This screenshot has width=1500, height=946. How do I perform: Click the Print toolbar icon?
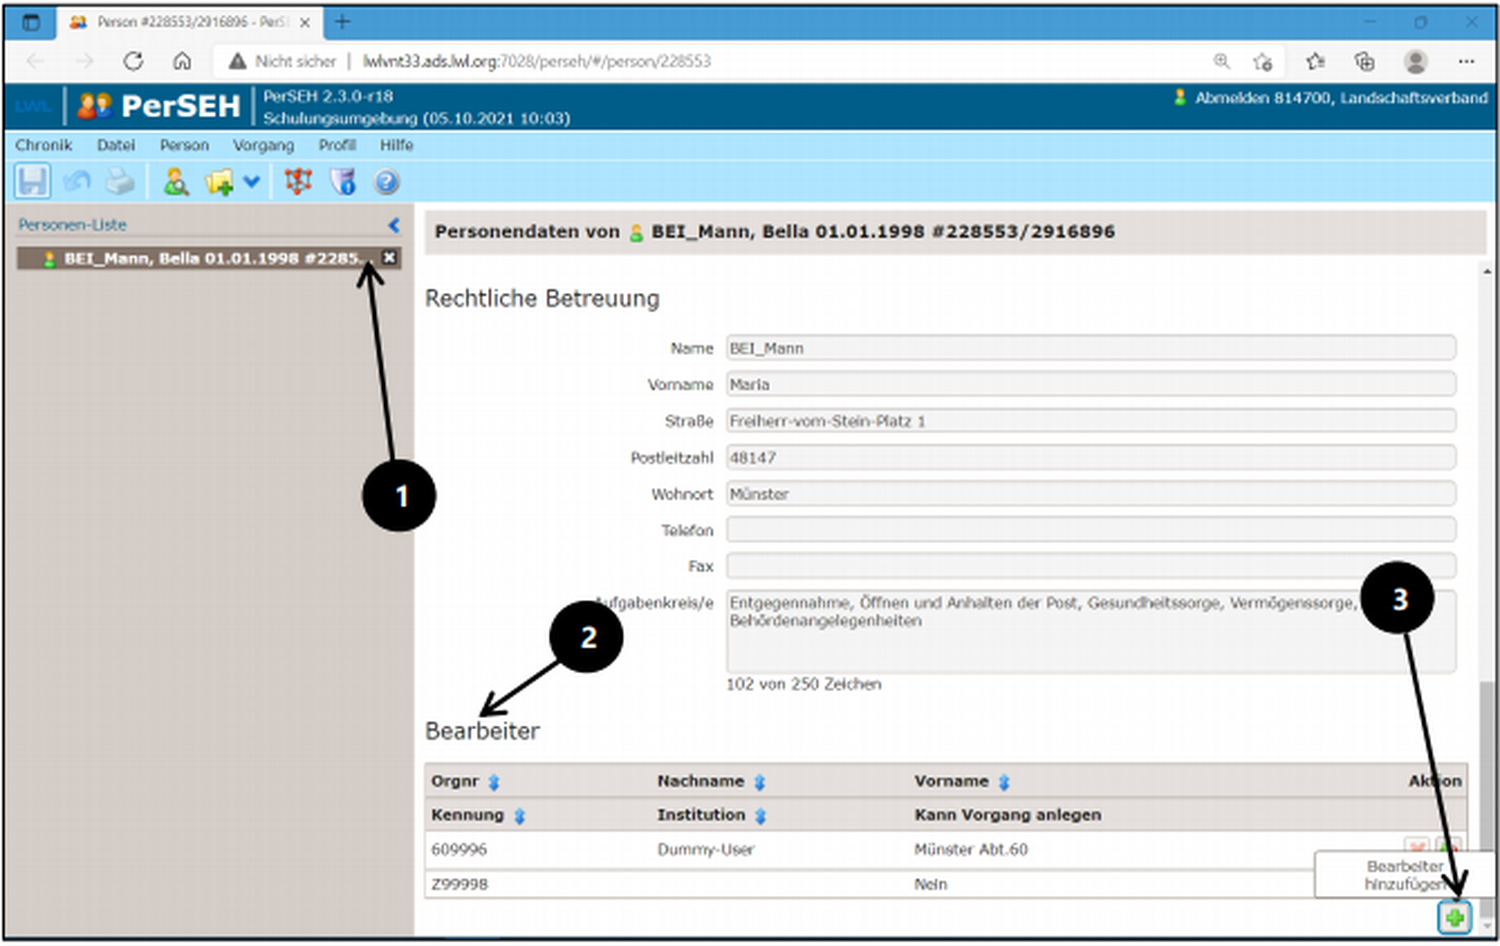[120, 182]
